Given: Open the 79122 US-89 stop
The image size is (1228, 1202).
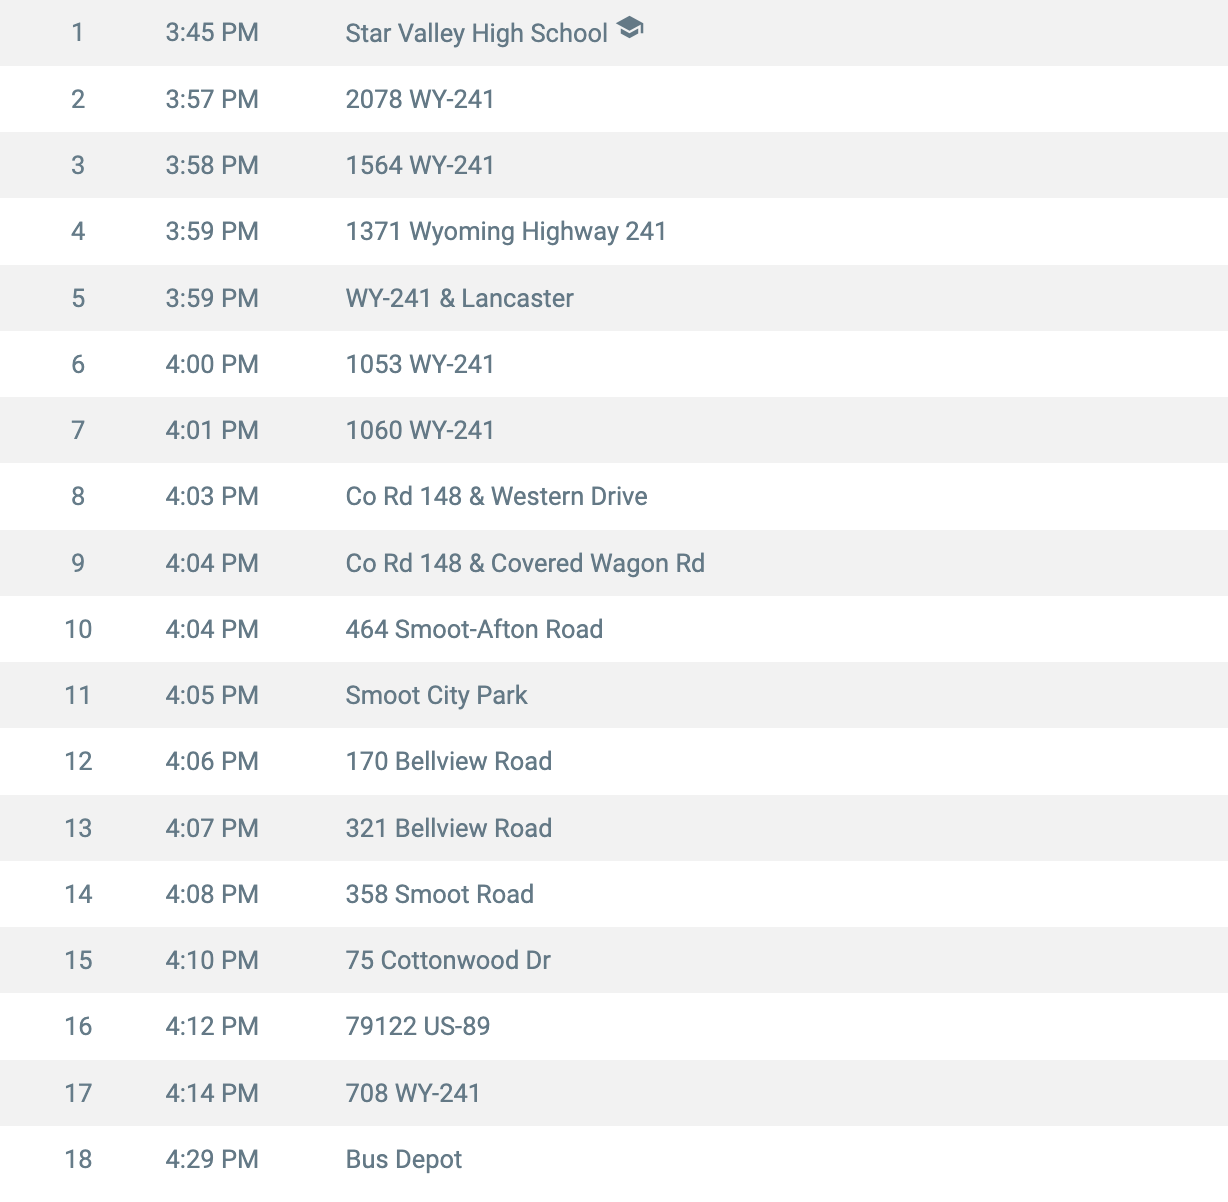Looking at the screenshot, I should [x=418, y=1026].
